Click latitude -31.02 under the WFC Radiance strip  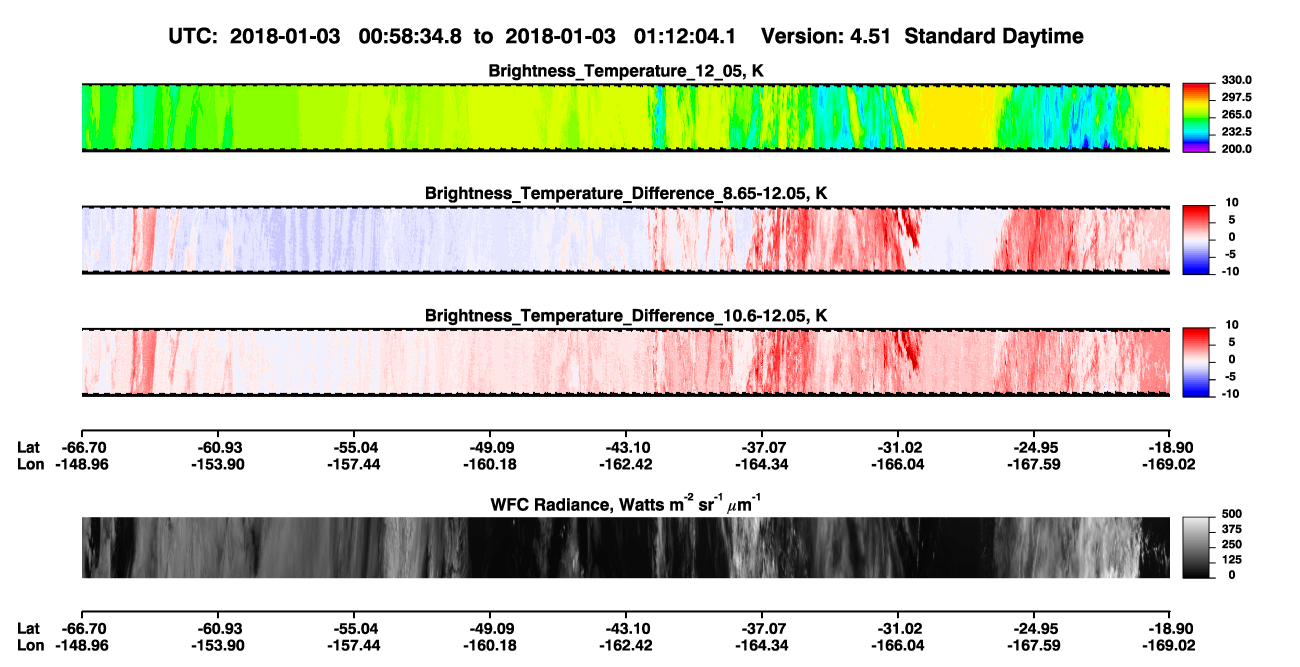tap(898, 628)
